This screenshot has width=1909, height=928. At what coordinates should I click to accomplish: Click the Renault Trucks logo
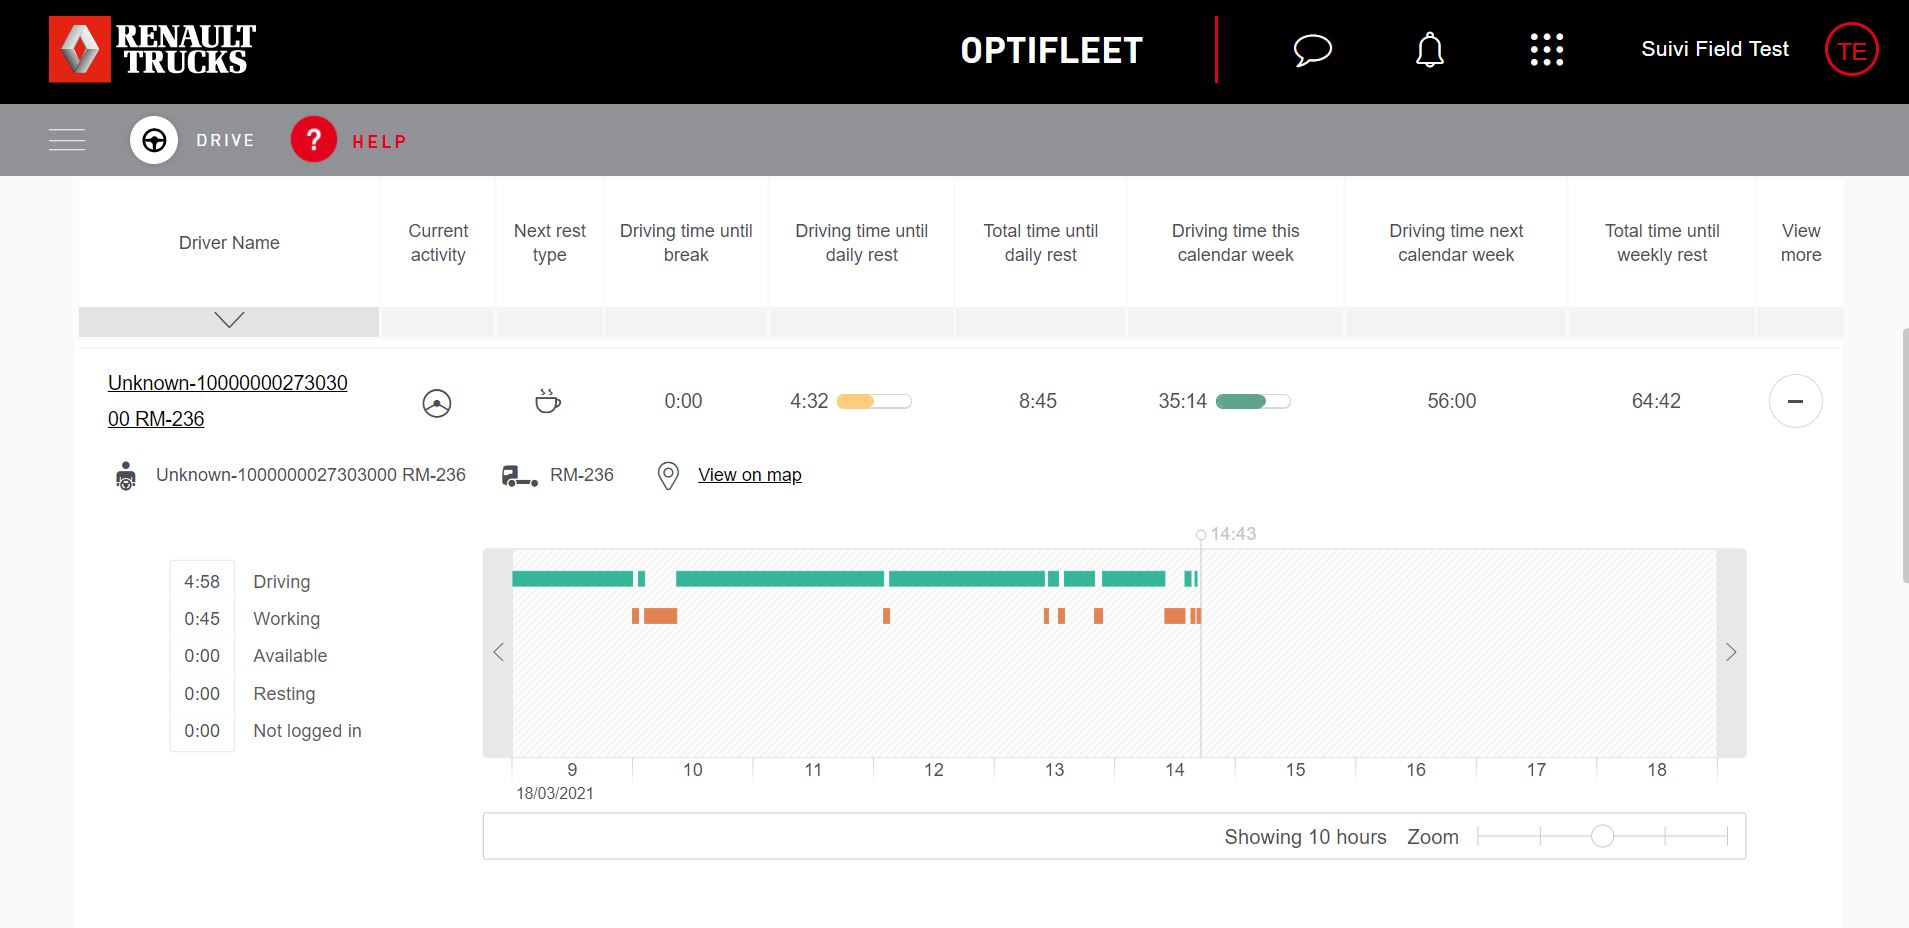(151, 48)
